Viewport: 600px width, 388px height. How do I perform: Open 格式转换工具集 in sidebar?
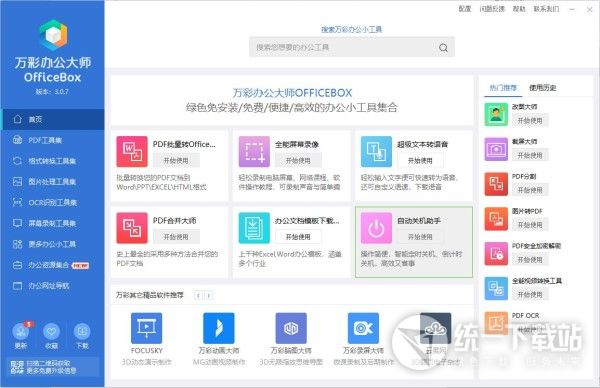53,161
